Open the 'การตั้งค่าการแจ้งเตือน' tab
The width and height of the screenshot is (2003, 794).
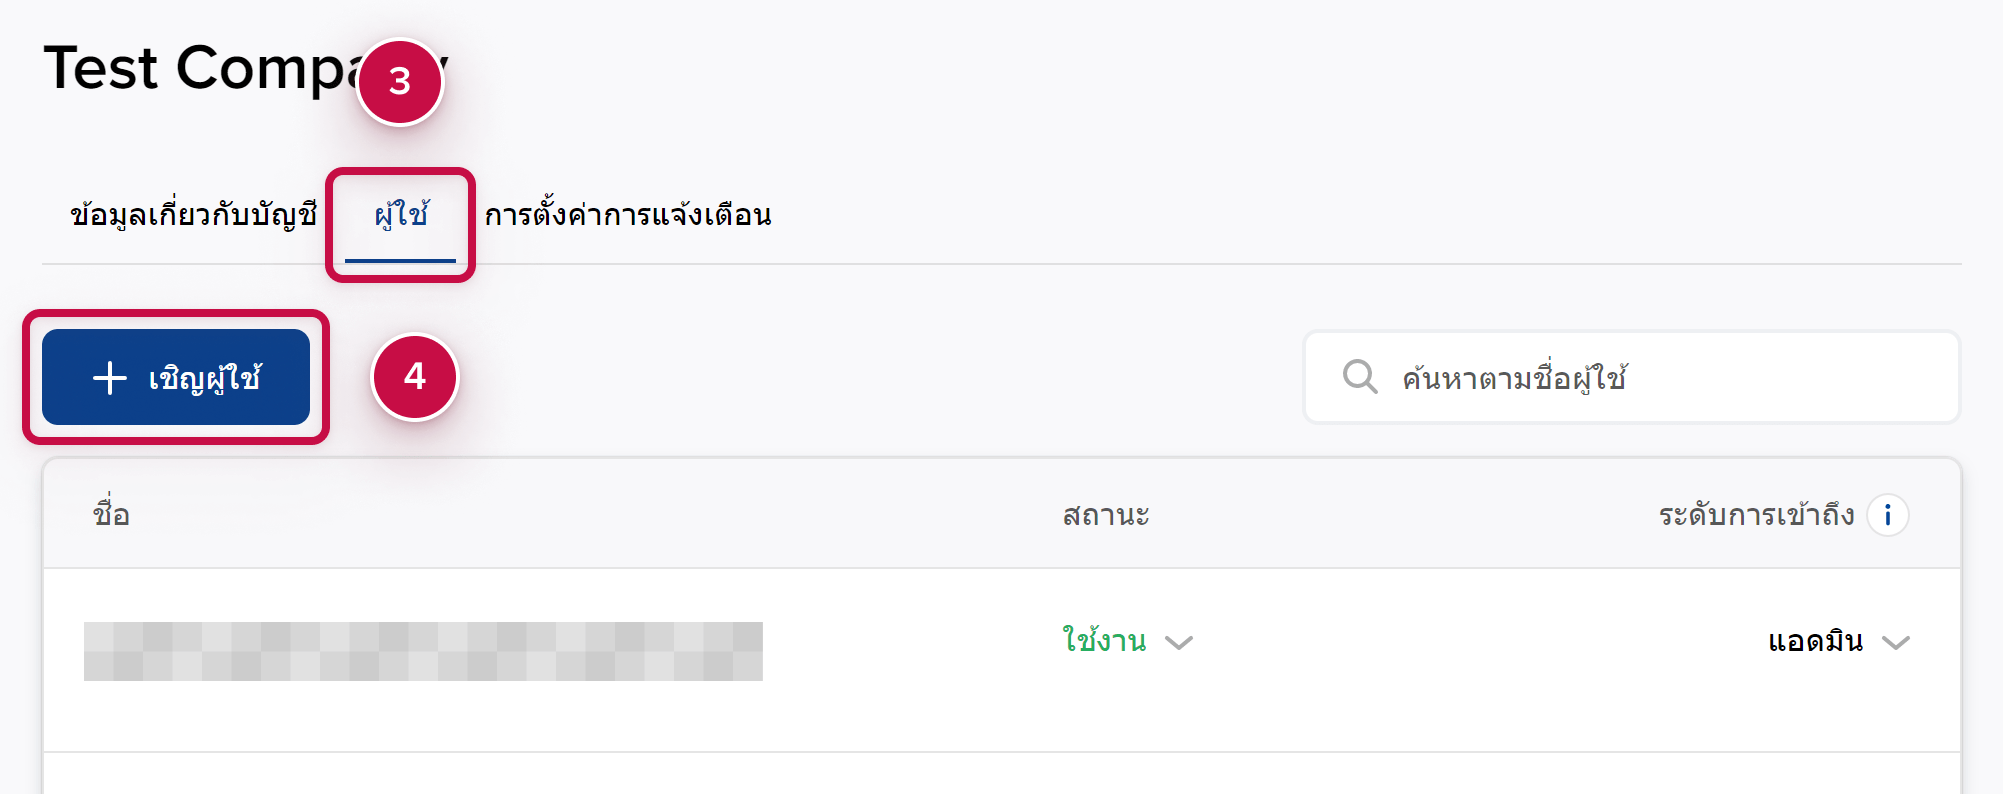[628, 215]
